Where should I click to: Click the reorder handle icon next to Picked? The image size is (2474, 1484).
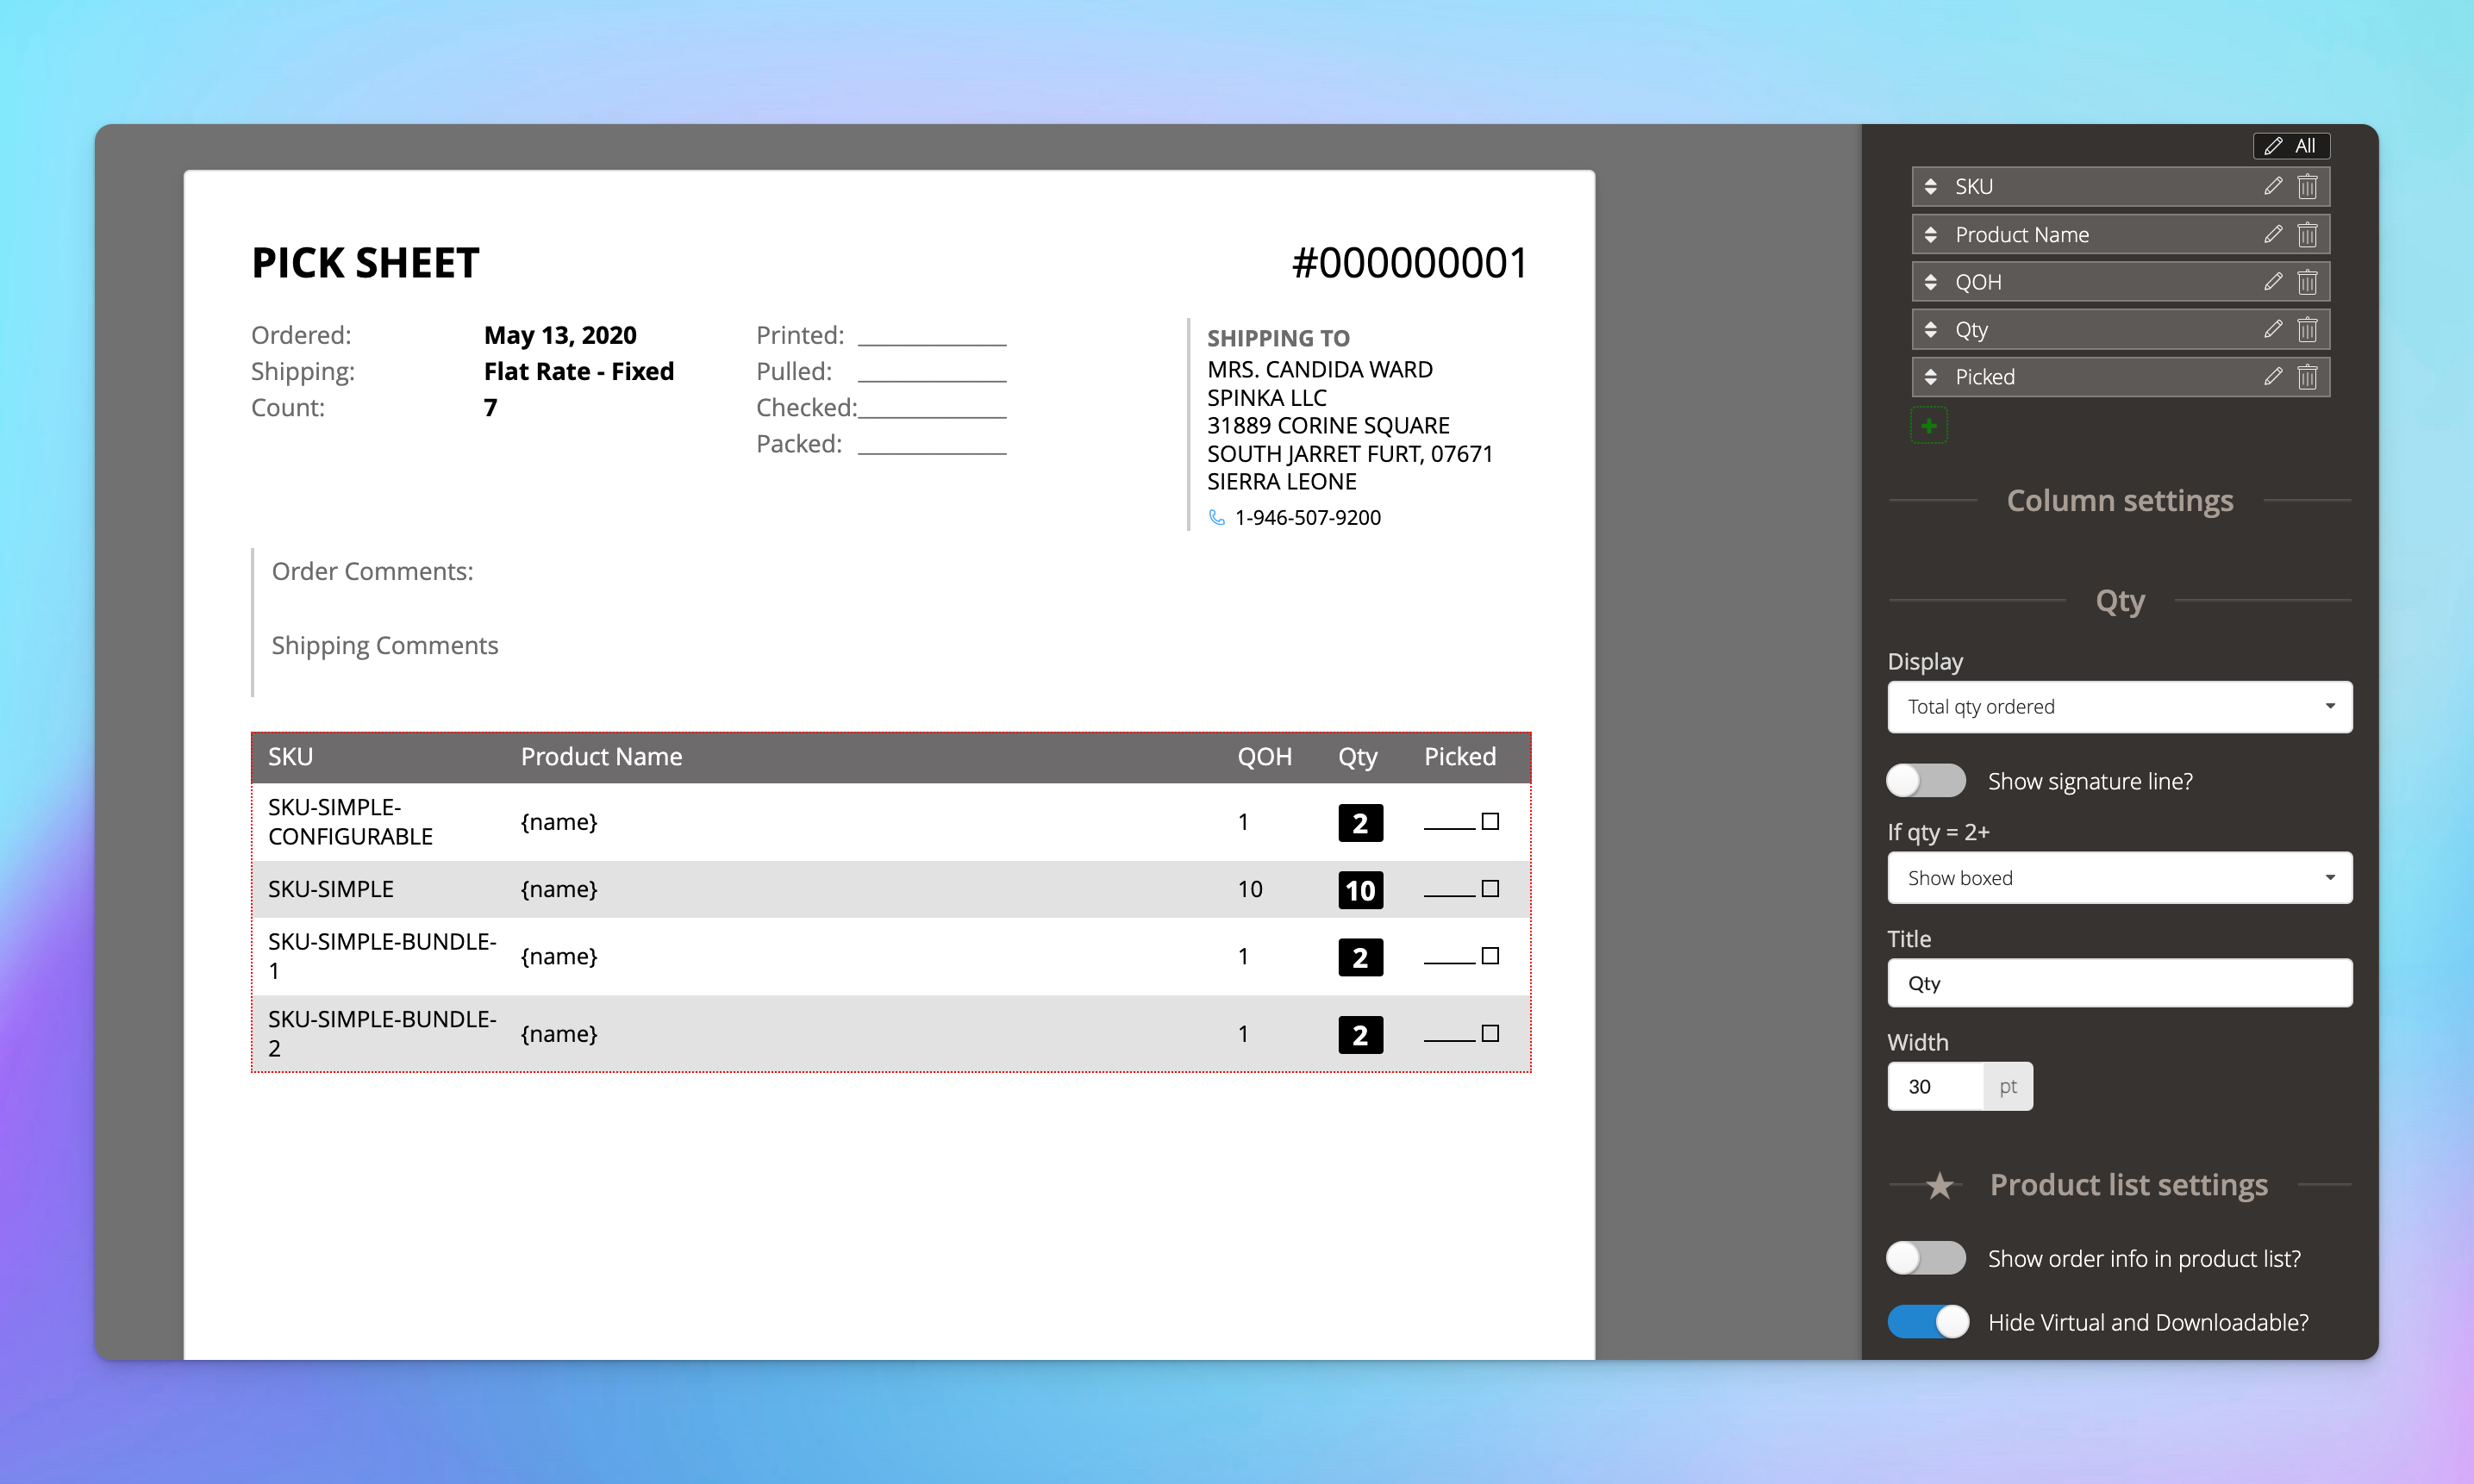(1932, 377)
